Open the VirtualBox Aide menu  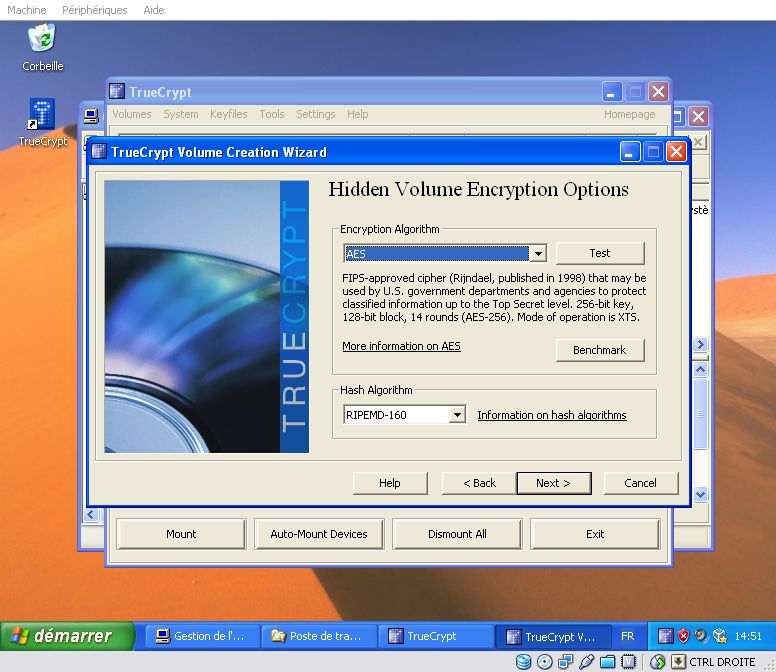(x=153, y=10)
